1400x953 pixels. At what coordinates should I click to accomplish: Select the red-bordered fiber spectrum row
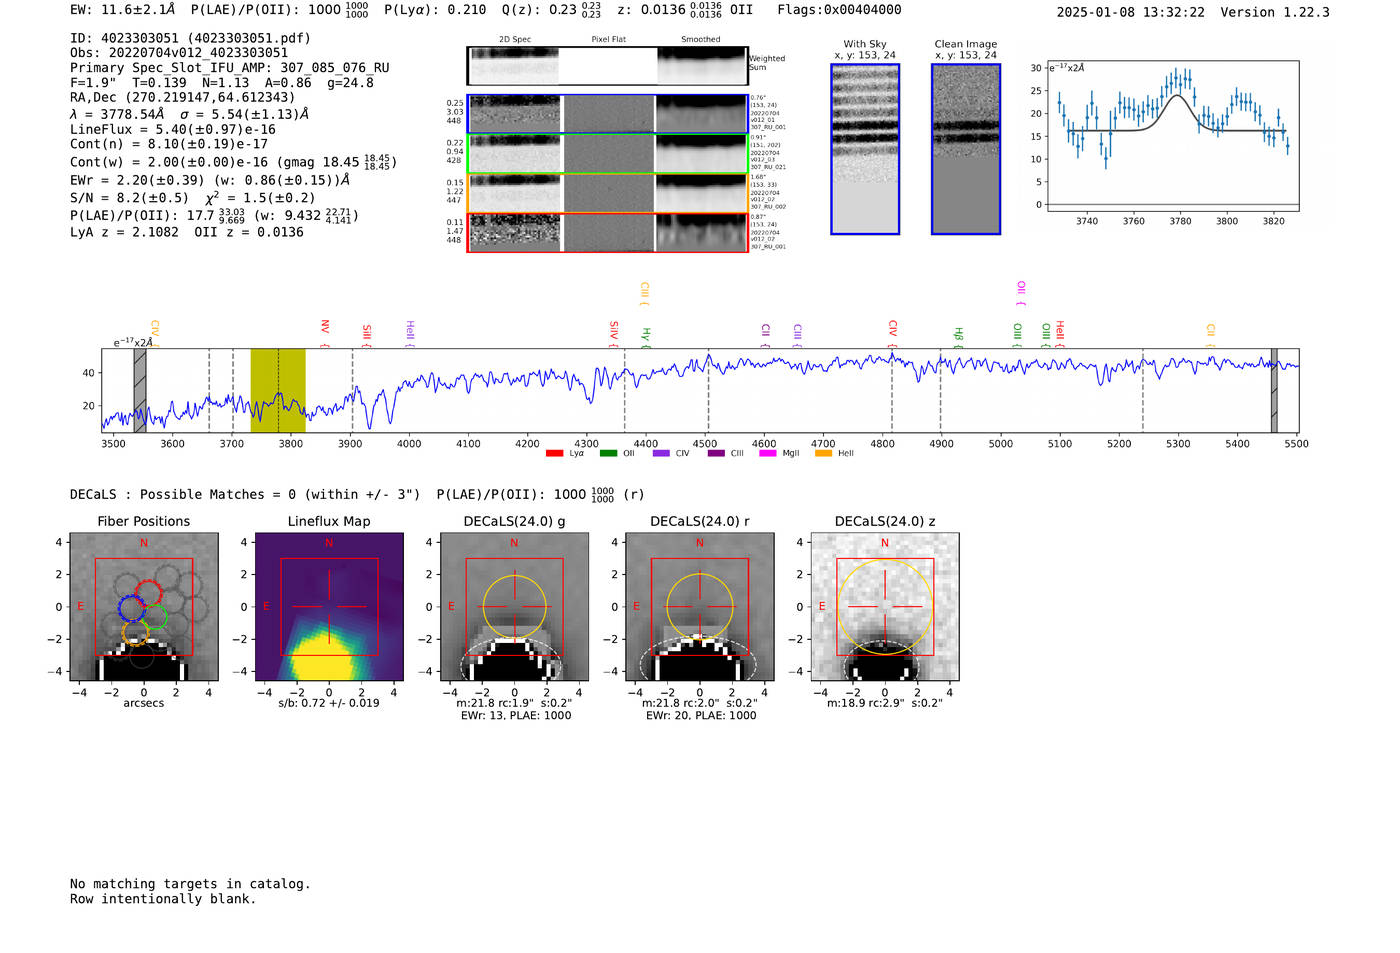pyautogui.click(x=607, y=233)
